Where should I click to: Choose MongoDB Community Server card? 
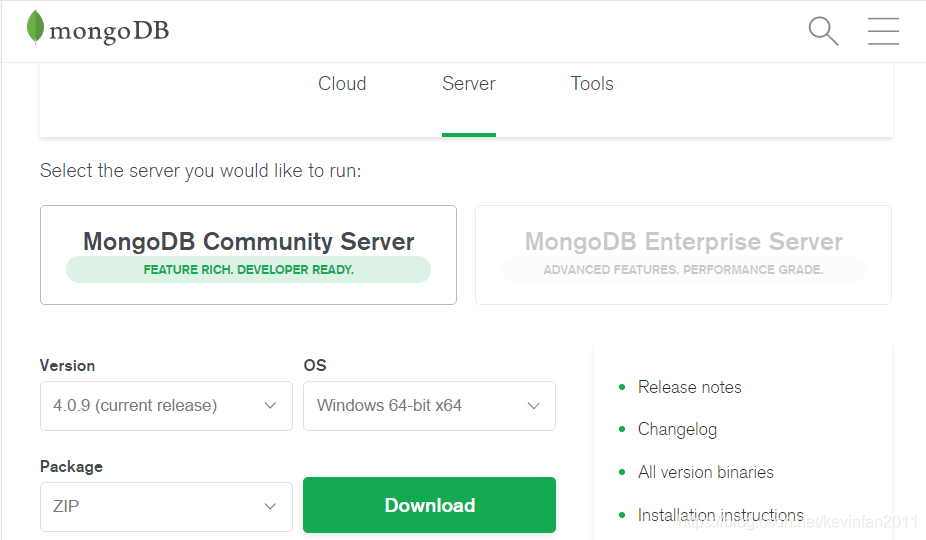click(x=248, y=255)
